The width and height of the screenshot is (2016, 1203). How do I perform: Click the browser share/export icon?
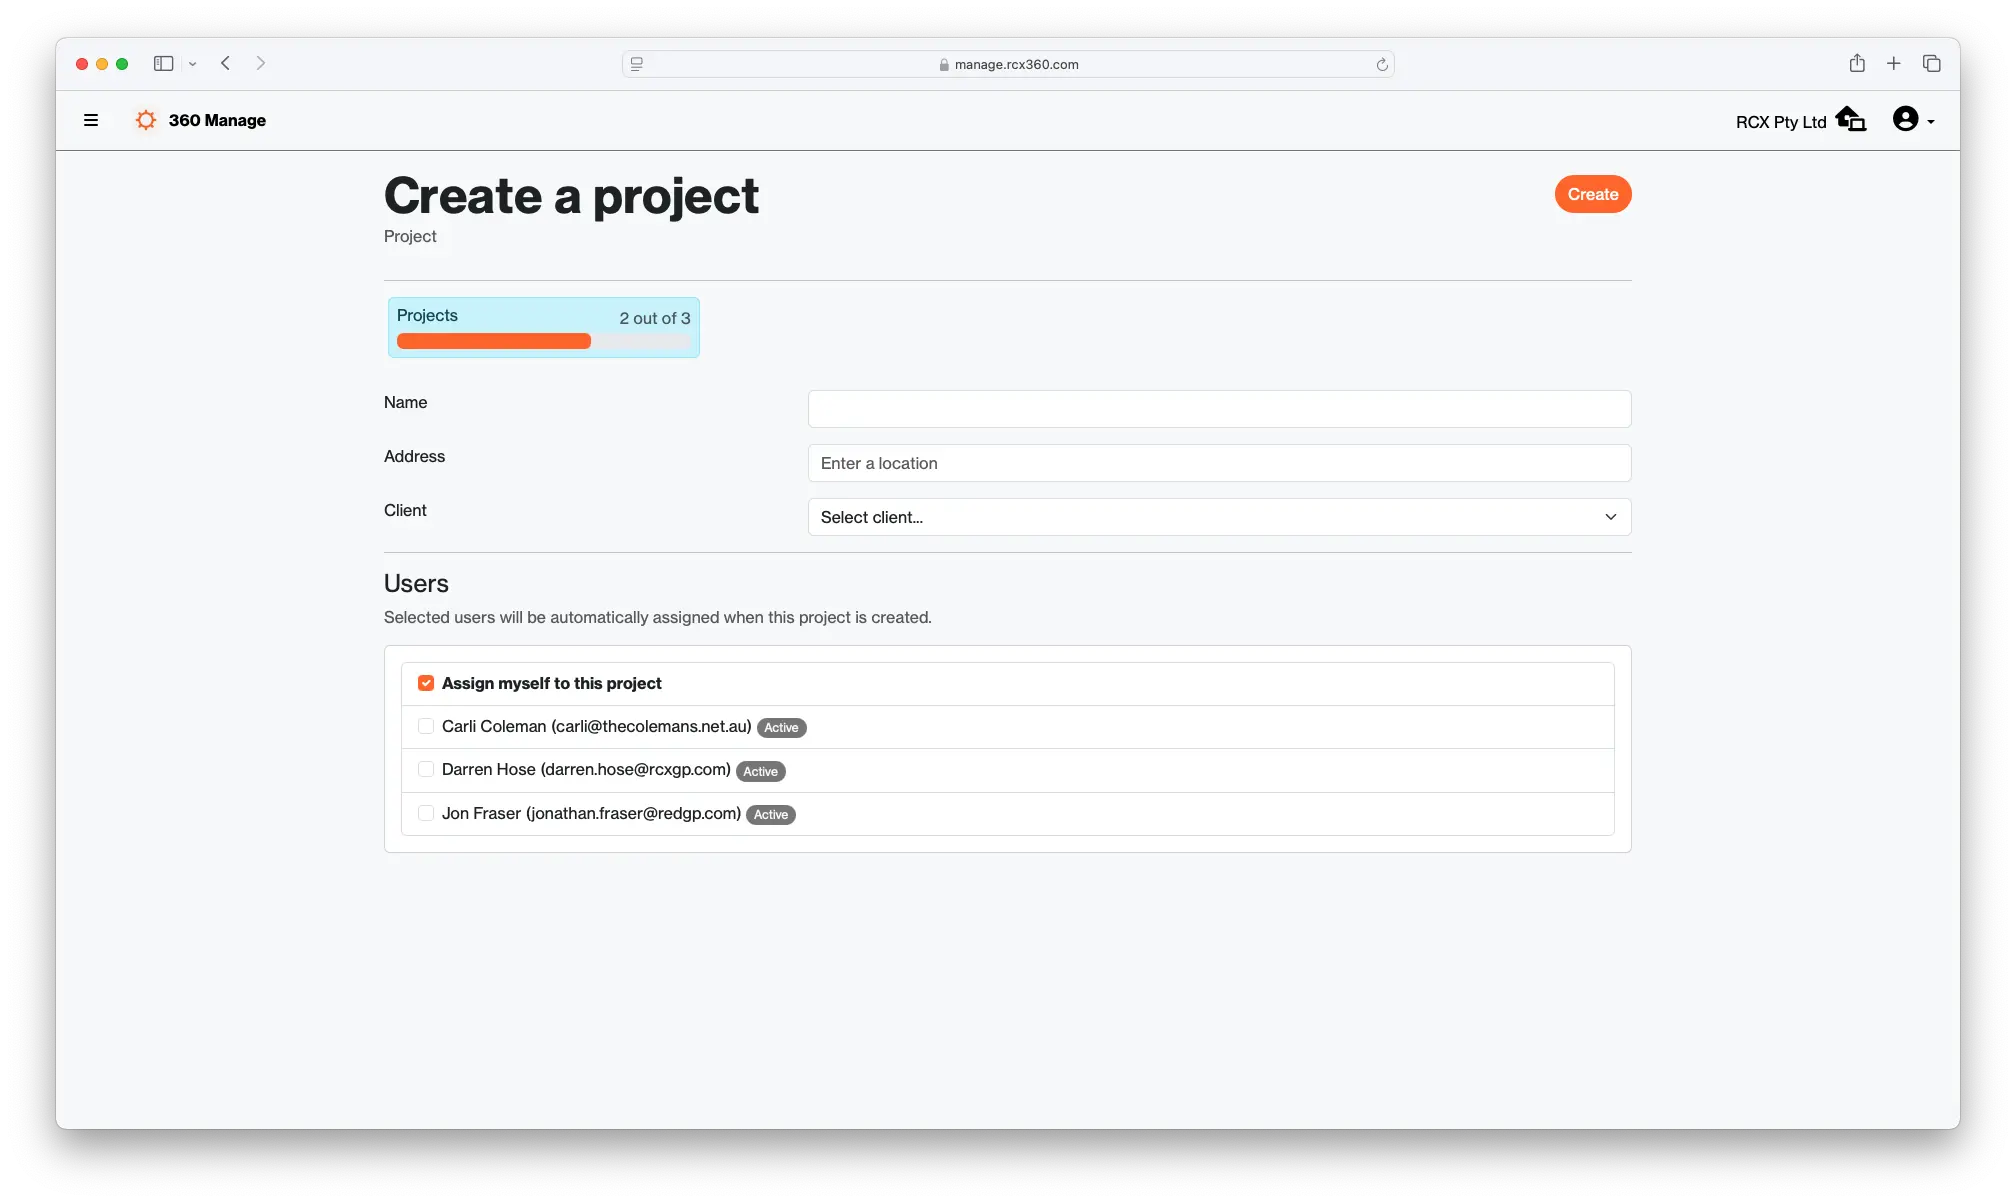(x=1856, y=63)
